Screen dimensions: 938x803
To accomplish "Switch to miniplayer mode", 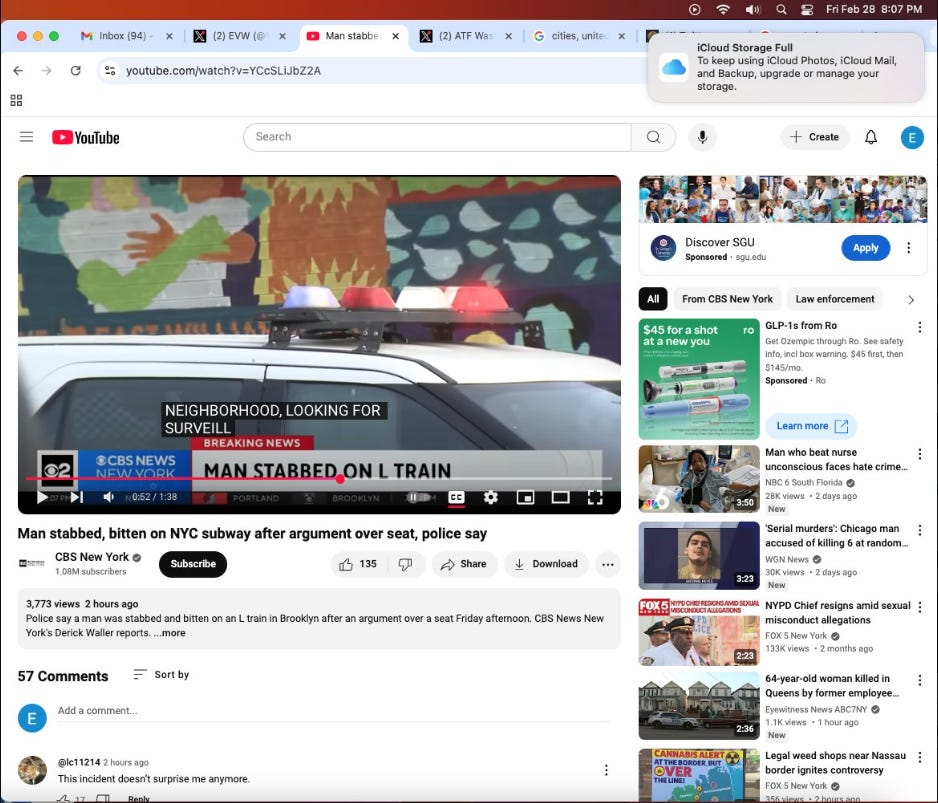I will coord(525,497).
